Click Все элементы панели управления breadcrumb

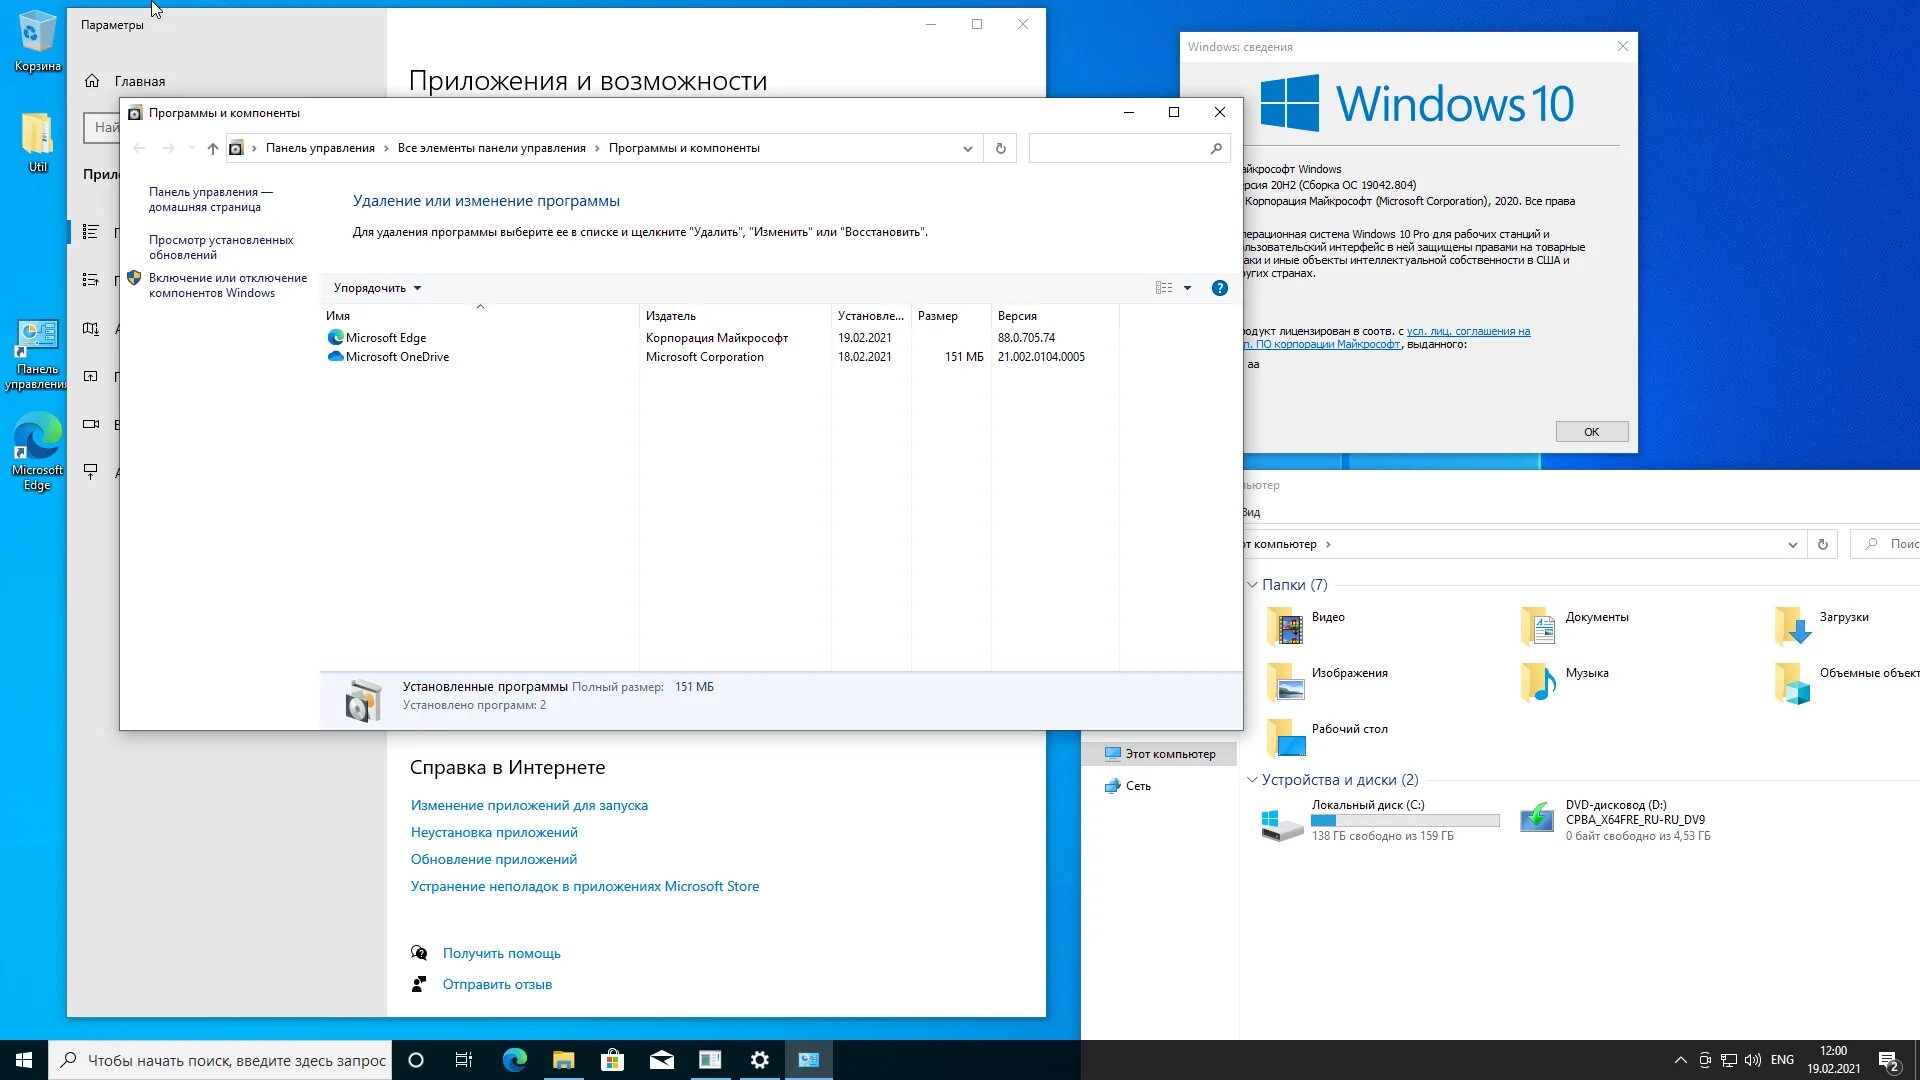[x=491, y=148]
